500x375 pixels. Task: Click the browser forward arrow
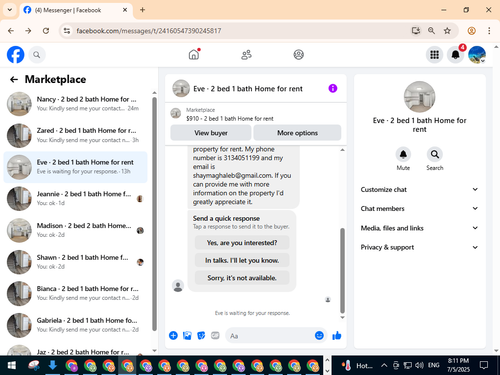(x=28, y=31)
